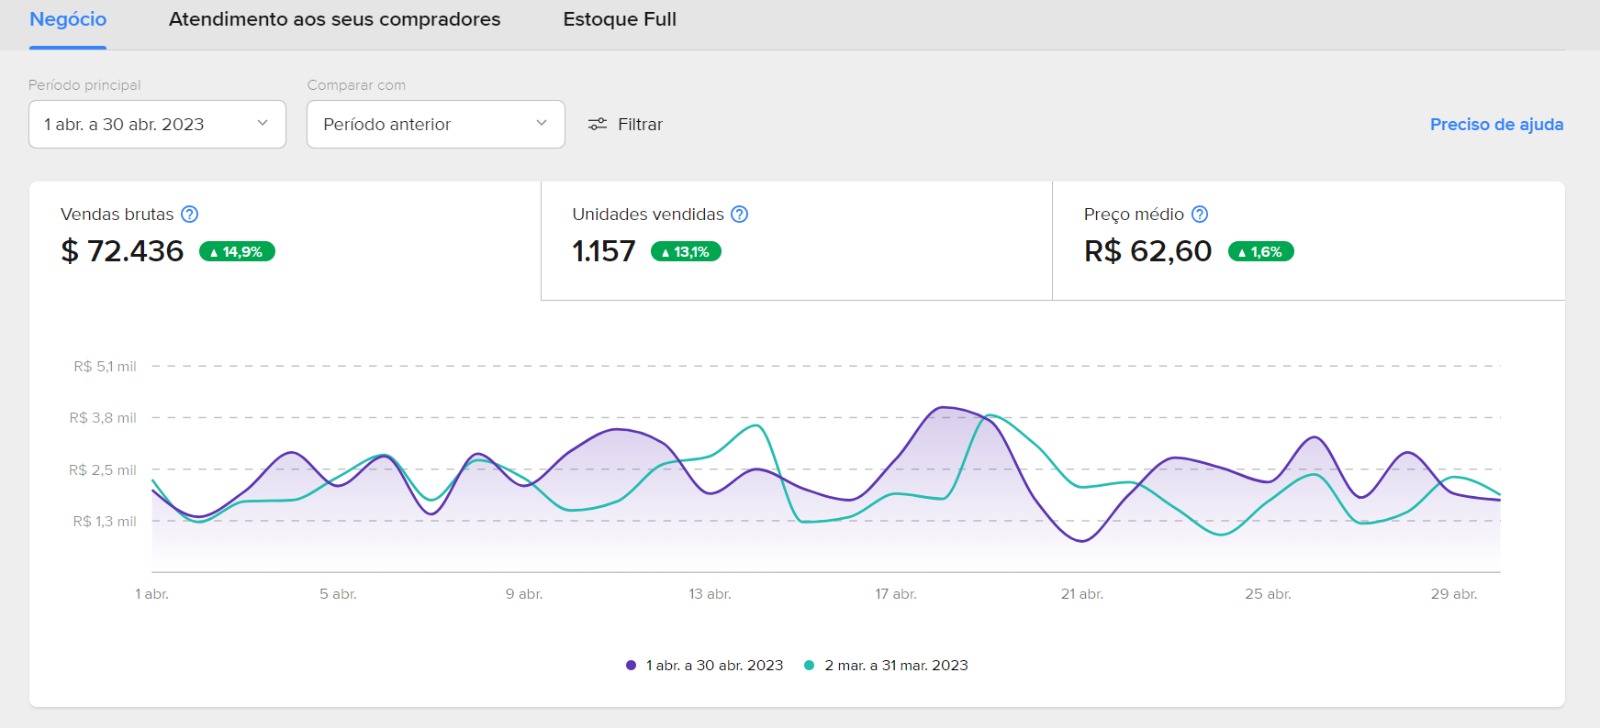Toggle the purple 1 abr. a 30 abr. 2023 legend series
The width and height of the screenshot is (1600, 728).
pyautogui.click(x=704, y=665)
